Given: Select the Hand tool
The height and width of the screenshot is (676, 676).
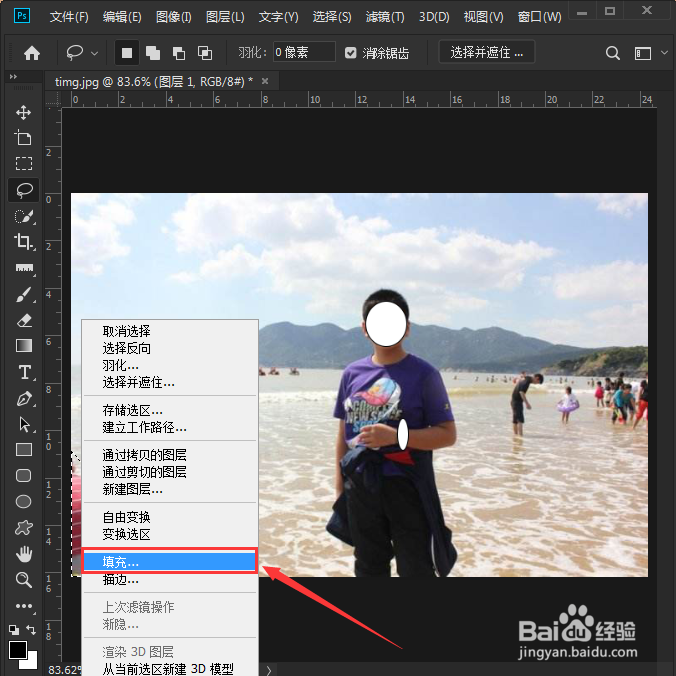Looking at the screenshot, I should 24,554.
